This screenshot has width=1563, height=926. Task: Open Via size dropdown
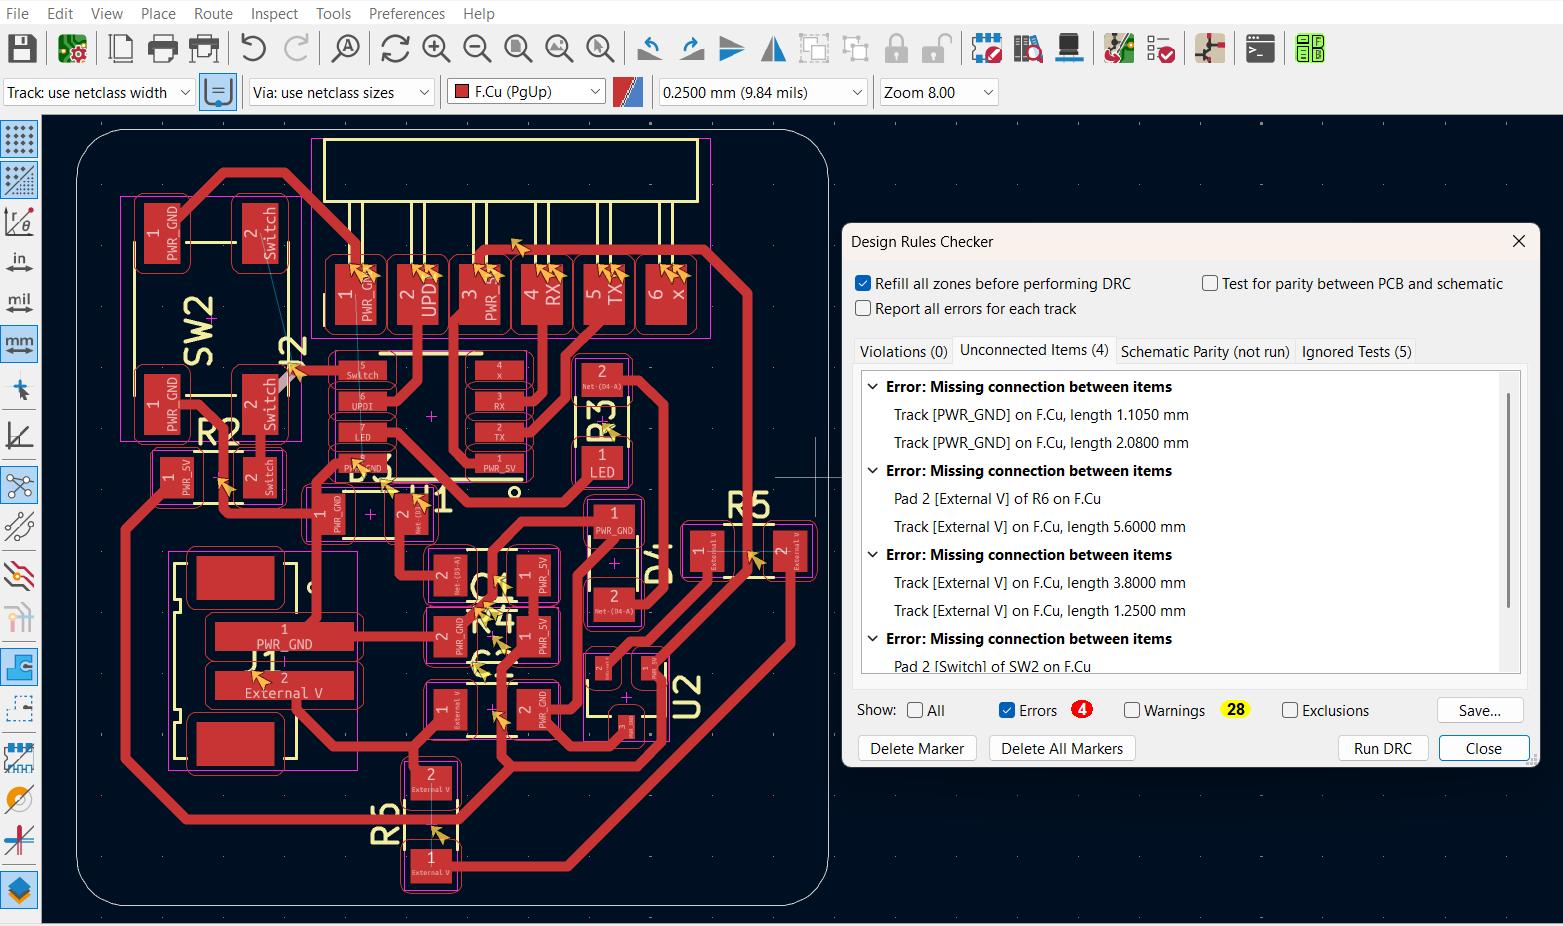pyautogui.click(x=341, y=92)
